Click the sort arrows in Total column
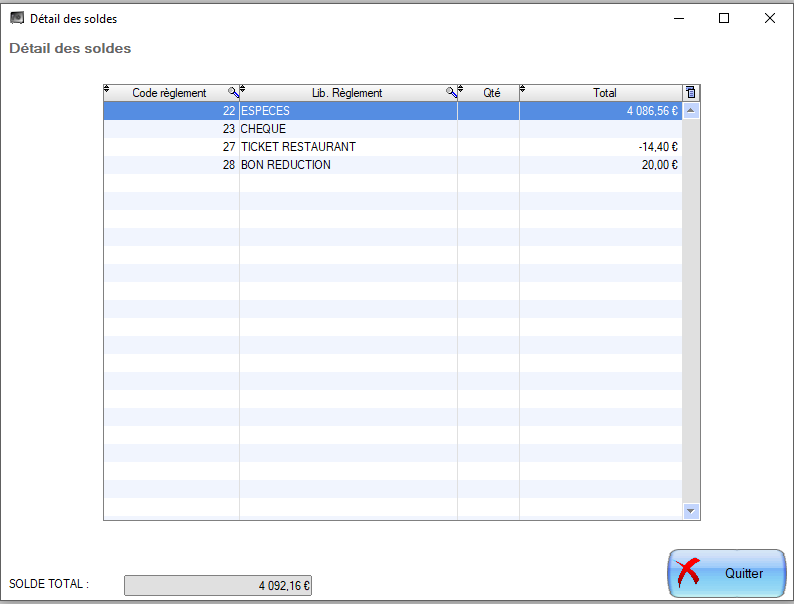Viewport: 794px width, 604px height. click(x=523, y=89)
